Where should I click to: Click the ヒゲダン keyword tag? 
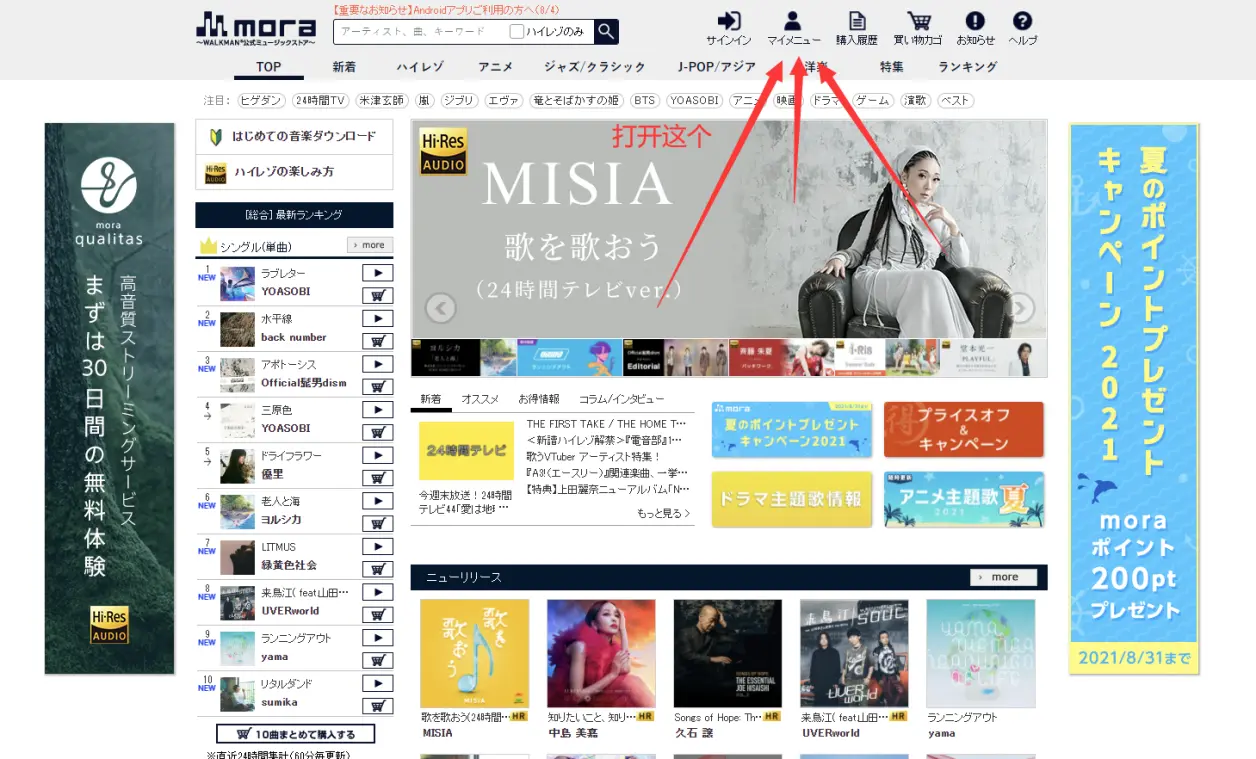[x=261, y=101]
